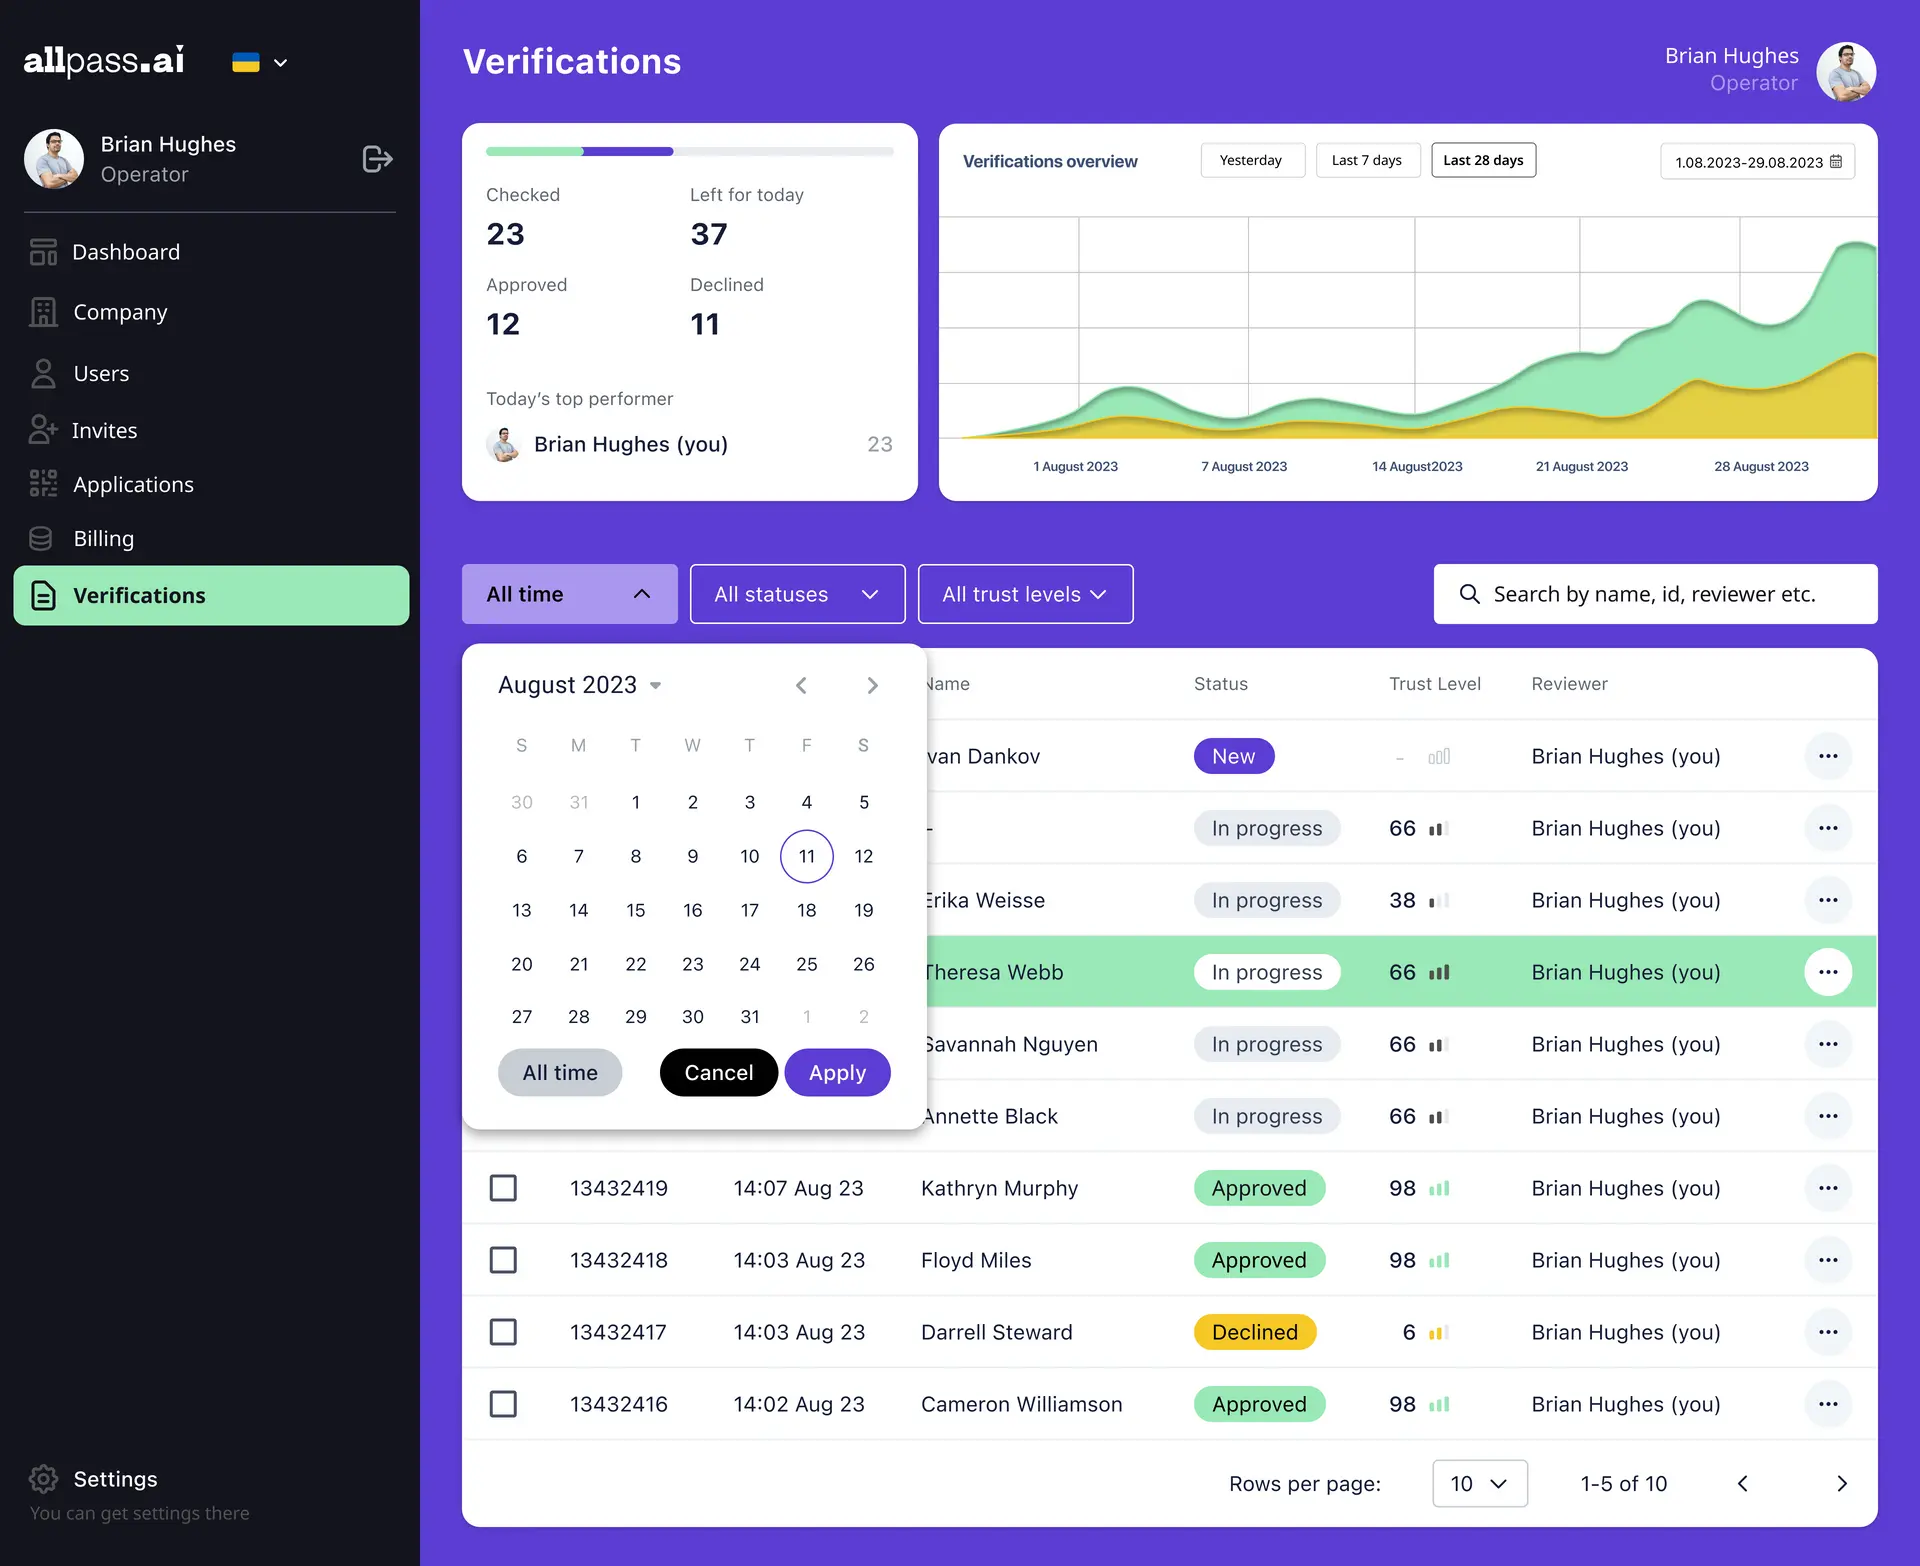The image size is (1920, 1566).
Task: Open the Rows per page dropdown
Action: point(1479,1484)
